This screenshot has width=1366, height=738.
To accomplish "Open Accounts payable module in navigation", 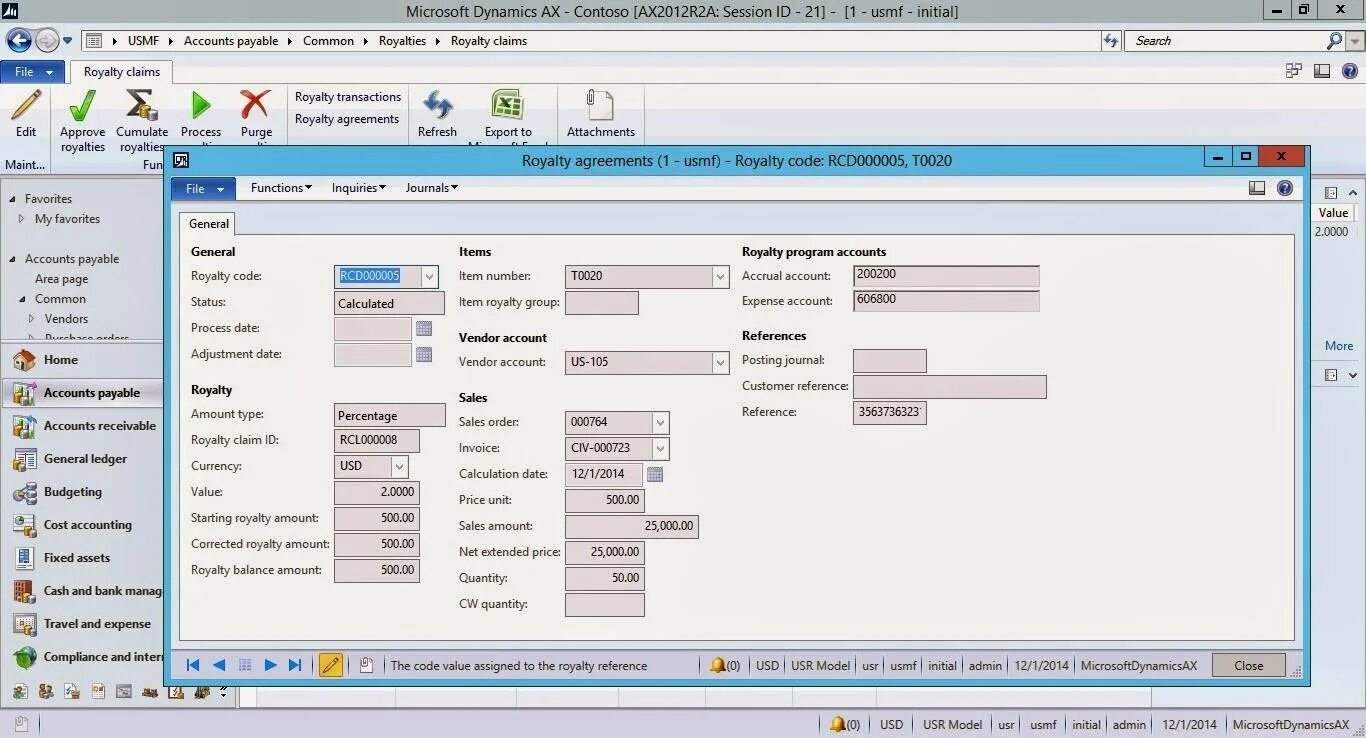I will coord(81,393).
